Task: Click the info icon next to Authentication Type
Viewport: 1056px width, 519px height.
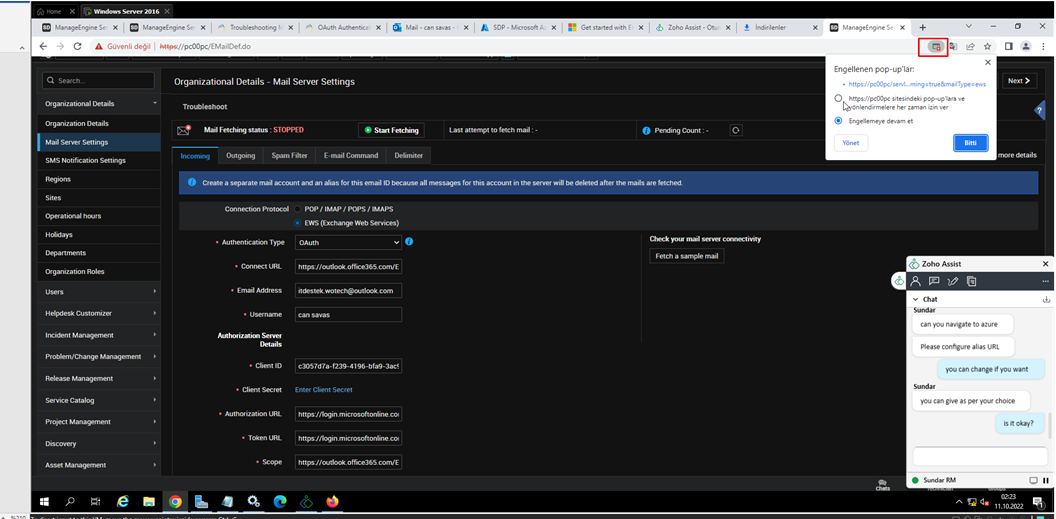Action: pos(409,241)
